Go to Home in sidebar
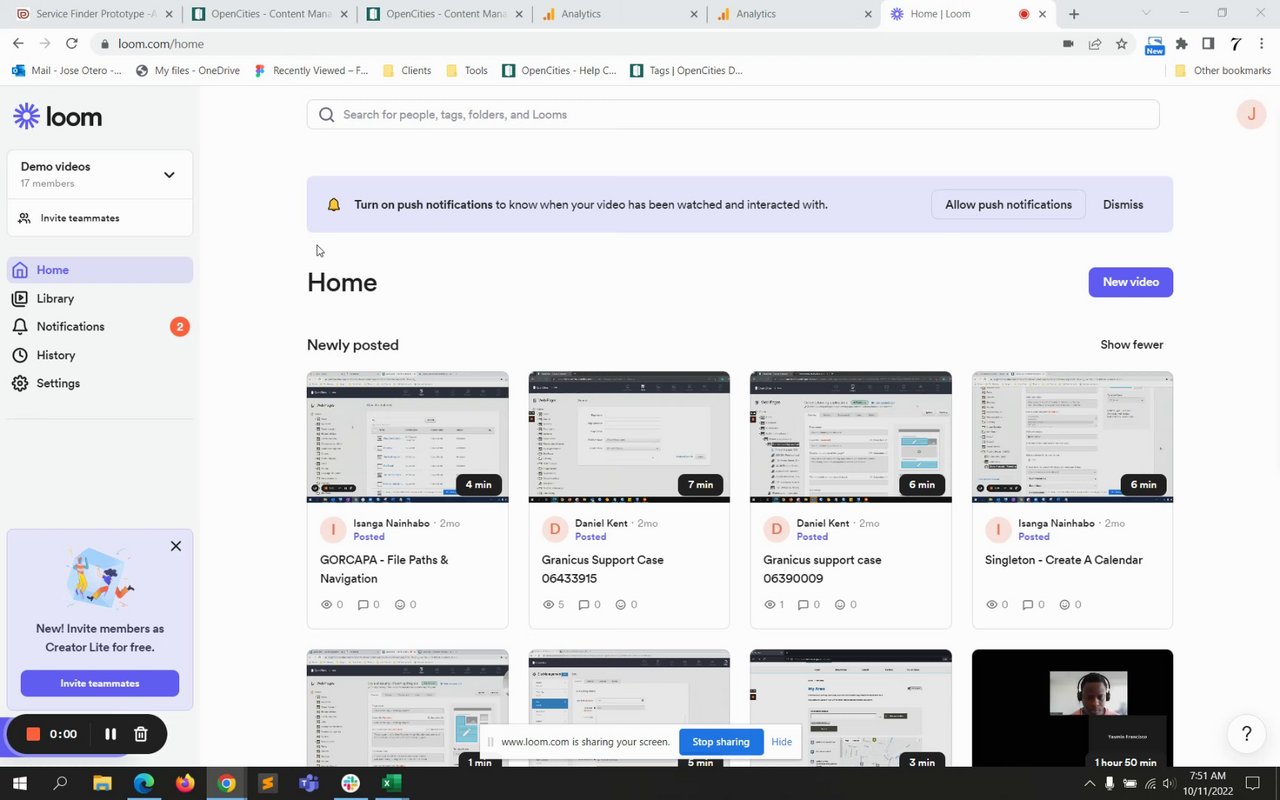Screen dimensions: 1280x800 [100, 270]
